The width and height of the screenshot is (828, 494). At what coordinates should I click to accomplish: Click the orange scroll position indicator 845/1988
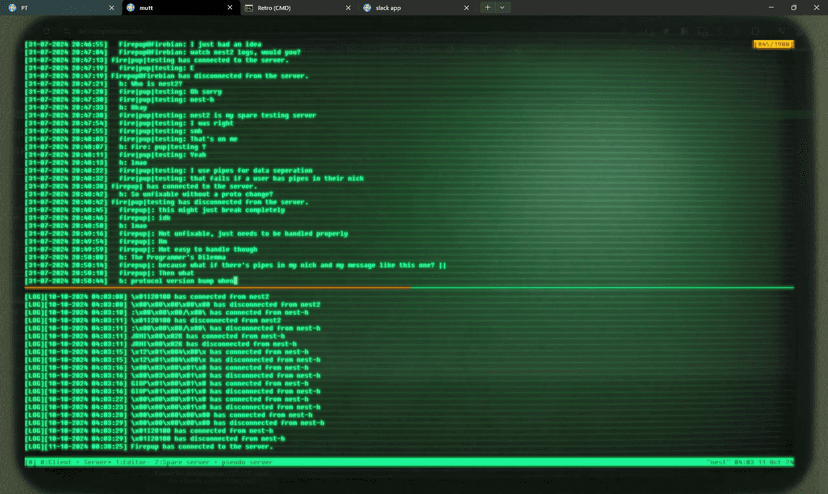(773, 44)
